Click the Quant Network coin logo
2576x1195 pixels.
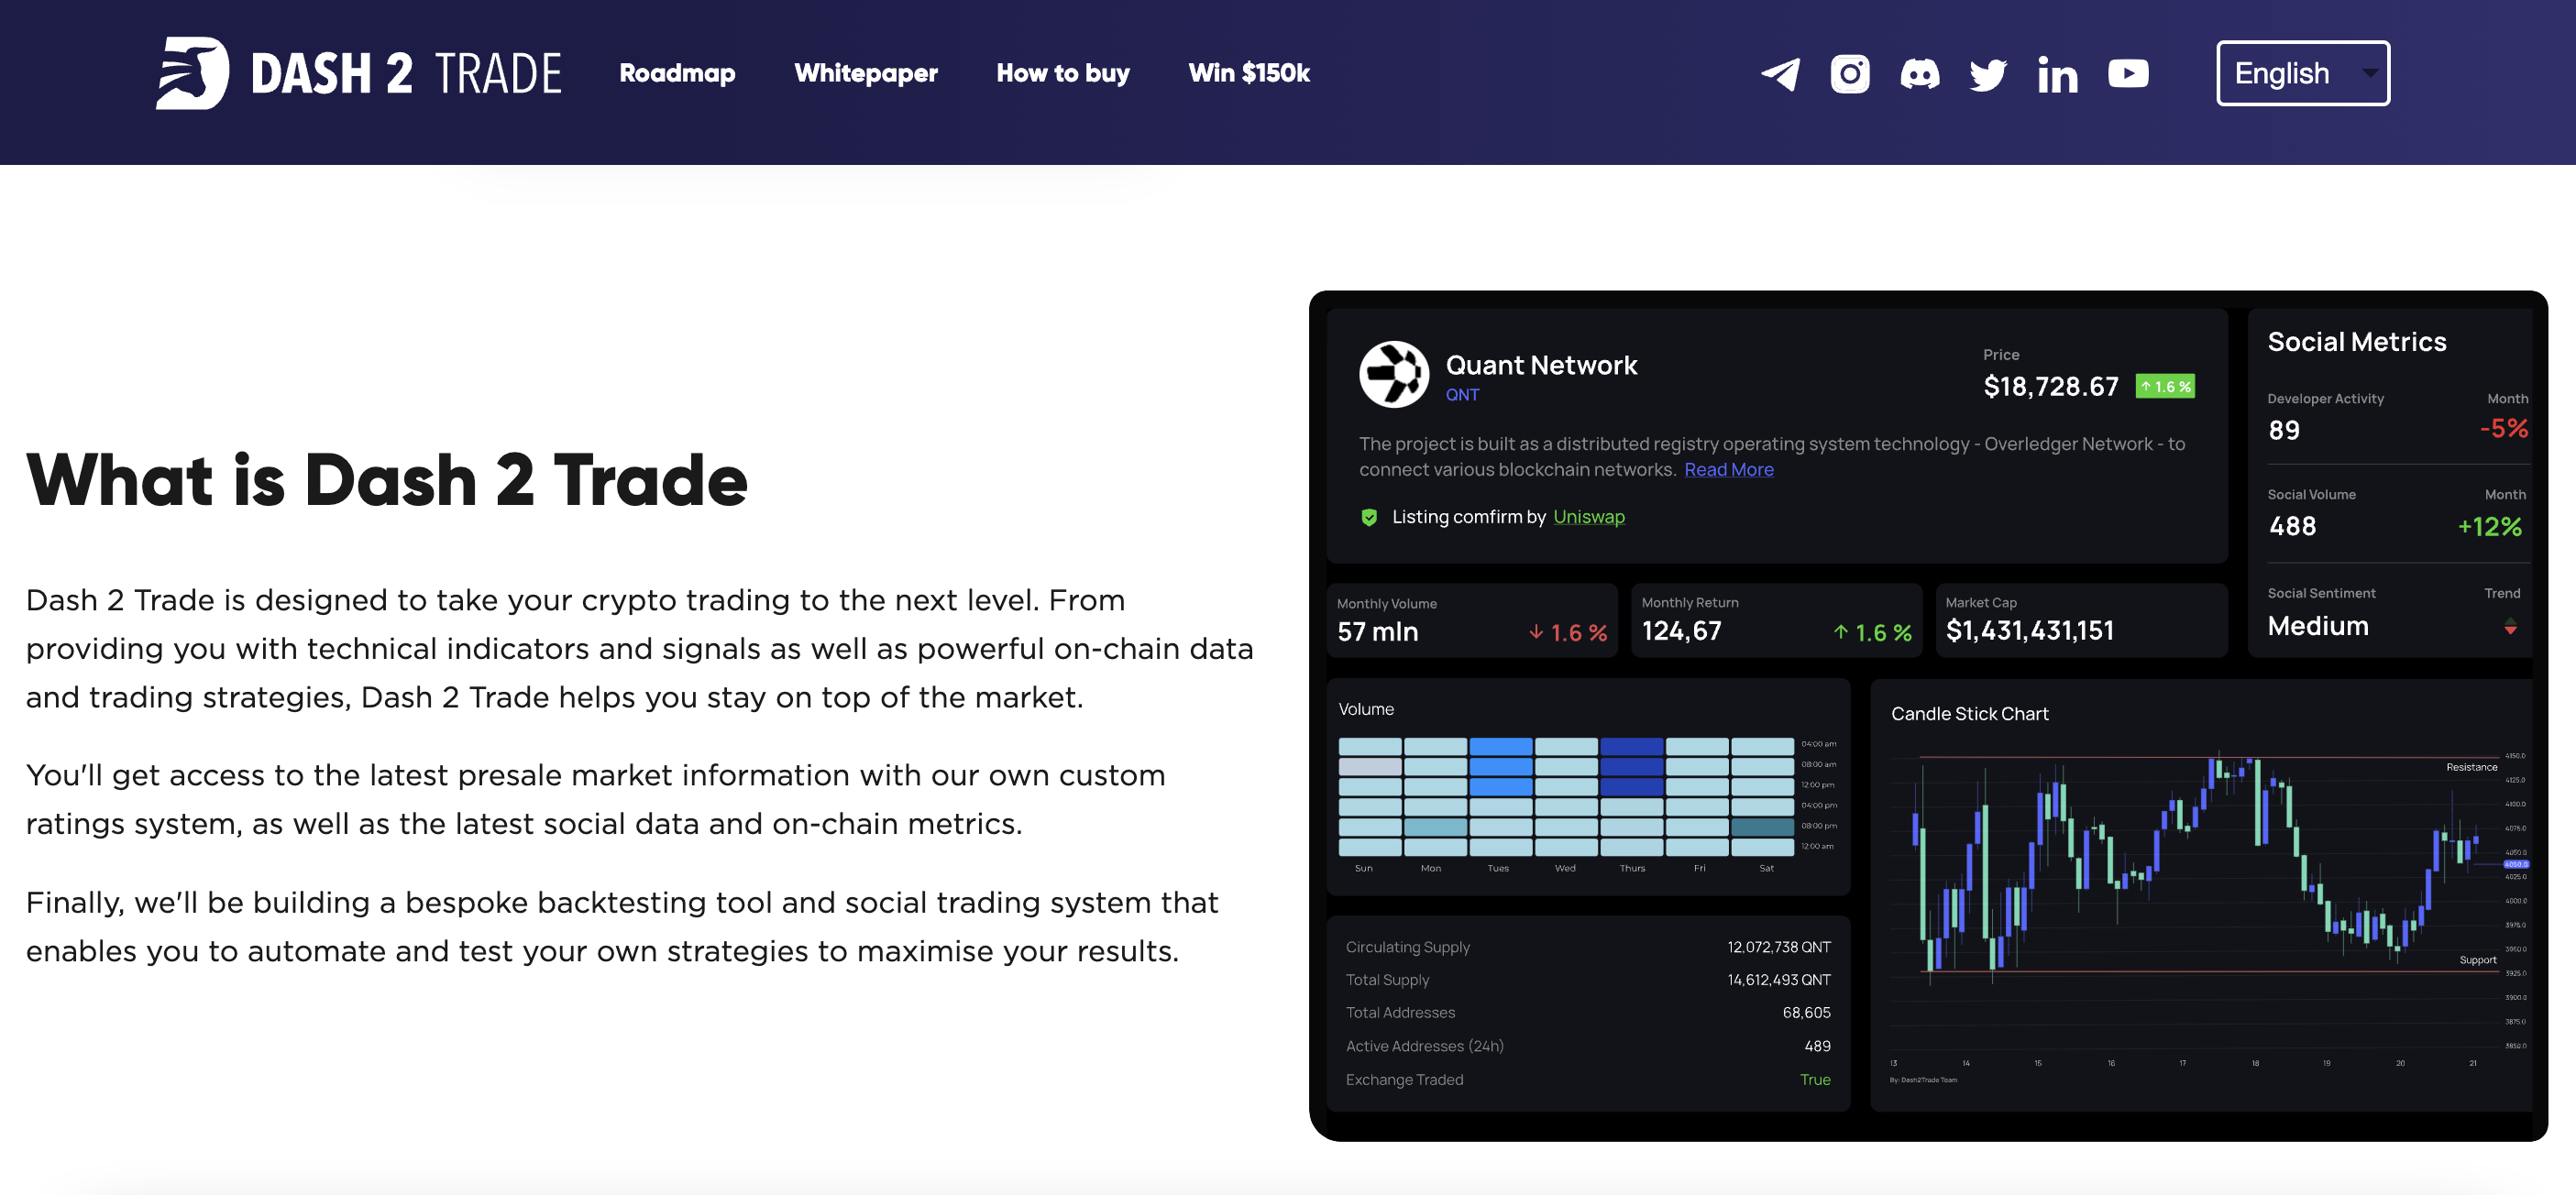pos(1394,374)
